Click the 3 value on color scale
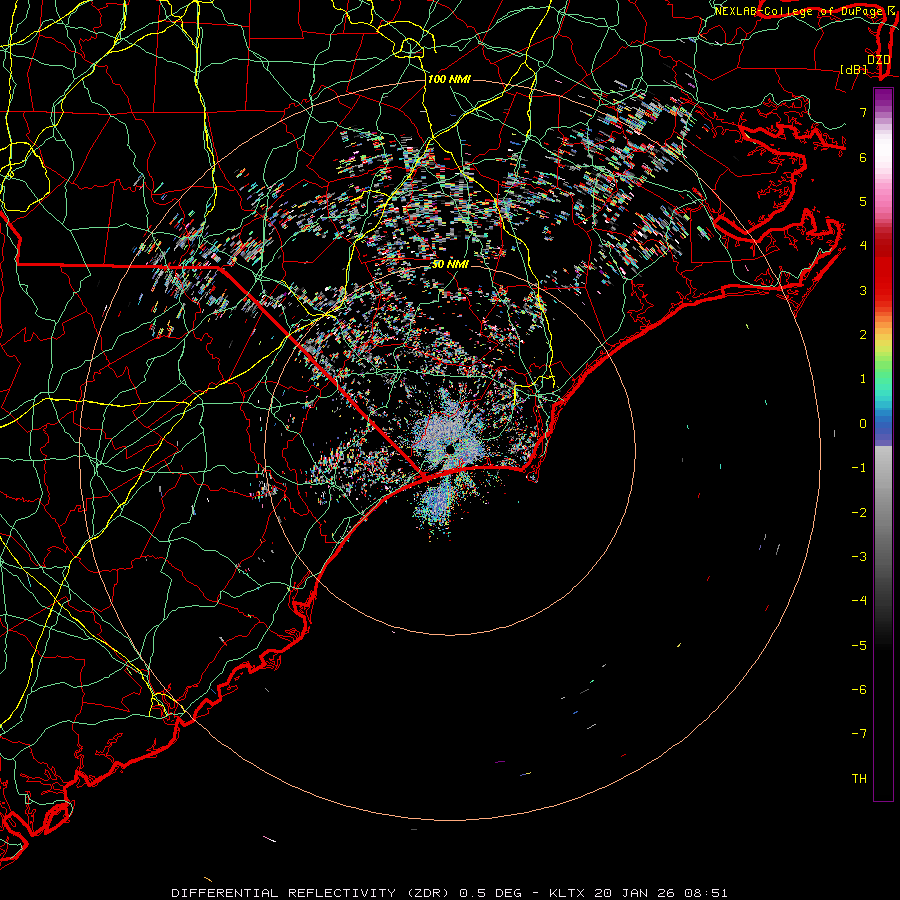 tap(863, 290)
